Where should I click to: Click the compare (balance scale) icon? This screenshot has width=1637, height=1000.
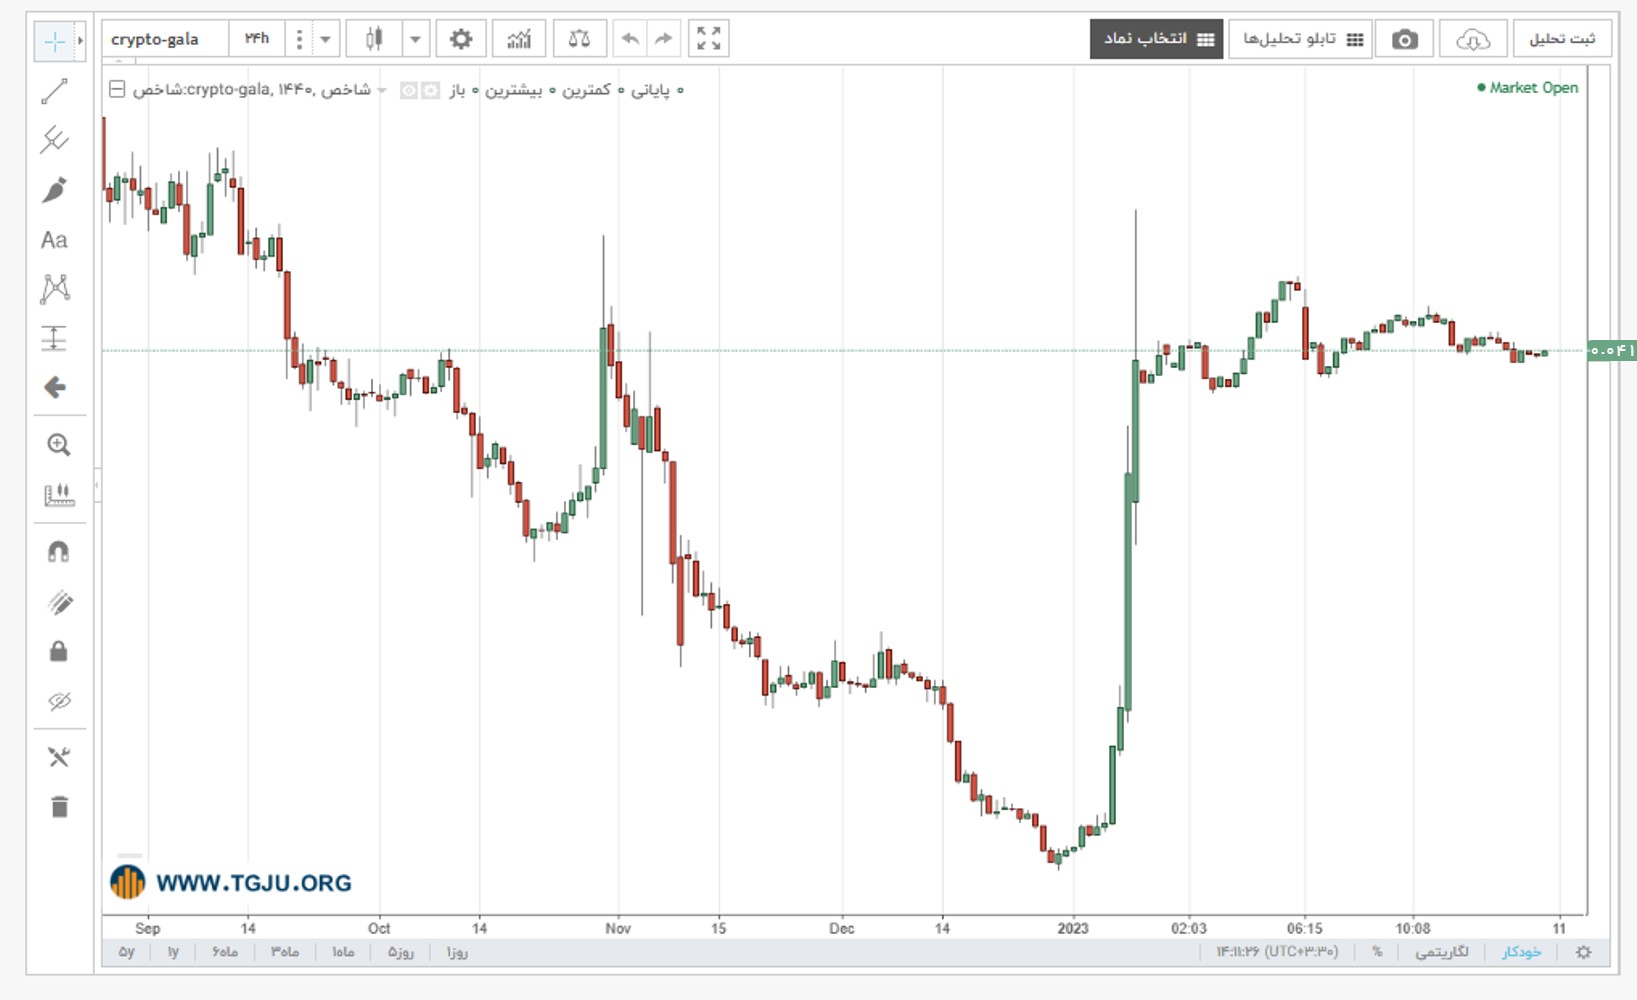coord(579,39)
